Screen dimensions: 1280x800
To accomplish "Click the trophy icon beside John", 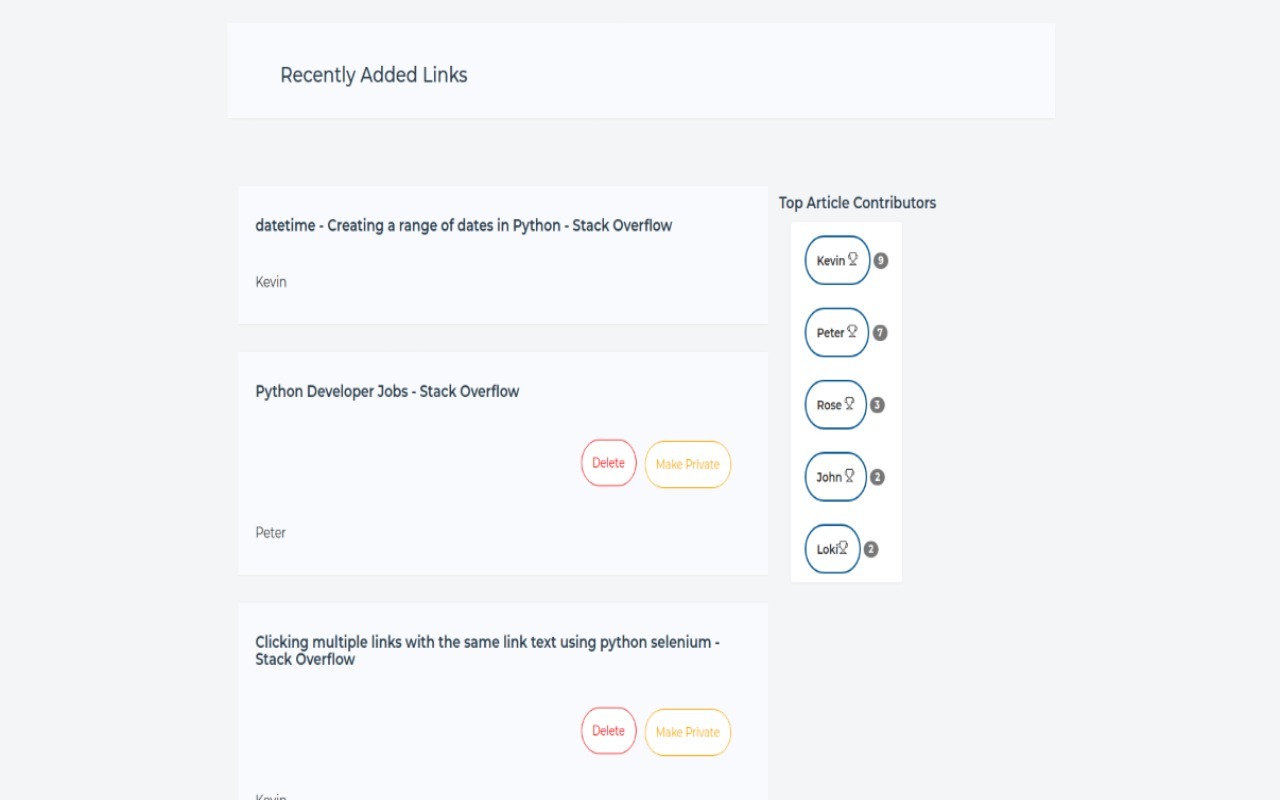I will click(x=849, y=476).
